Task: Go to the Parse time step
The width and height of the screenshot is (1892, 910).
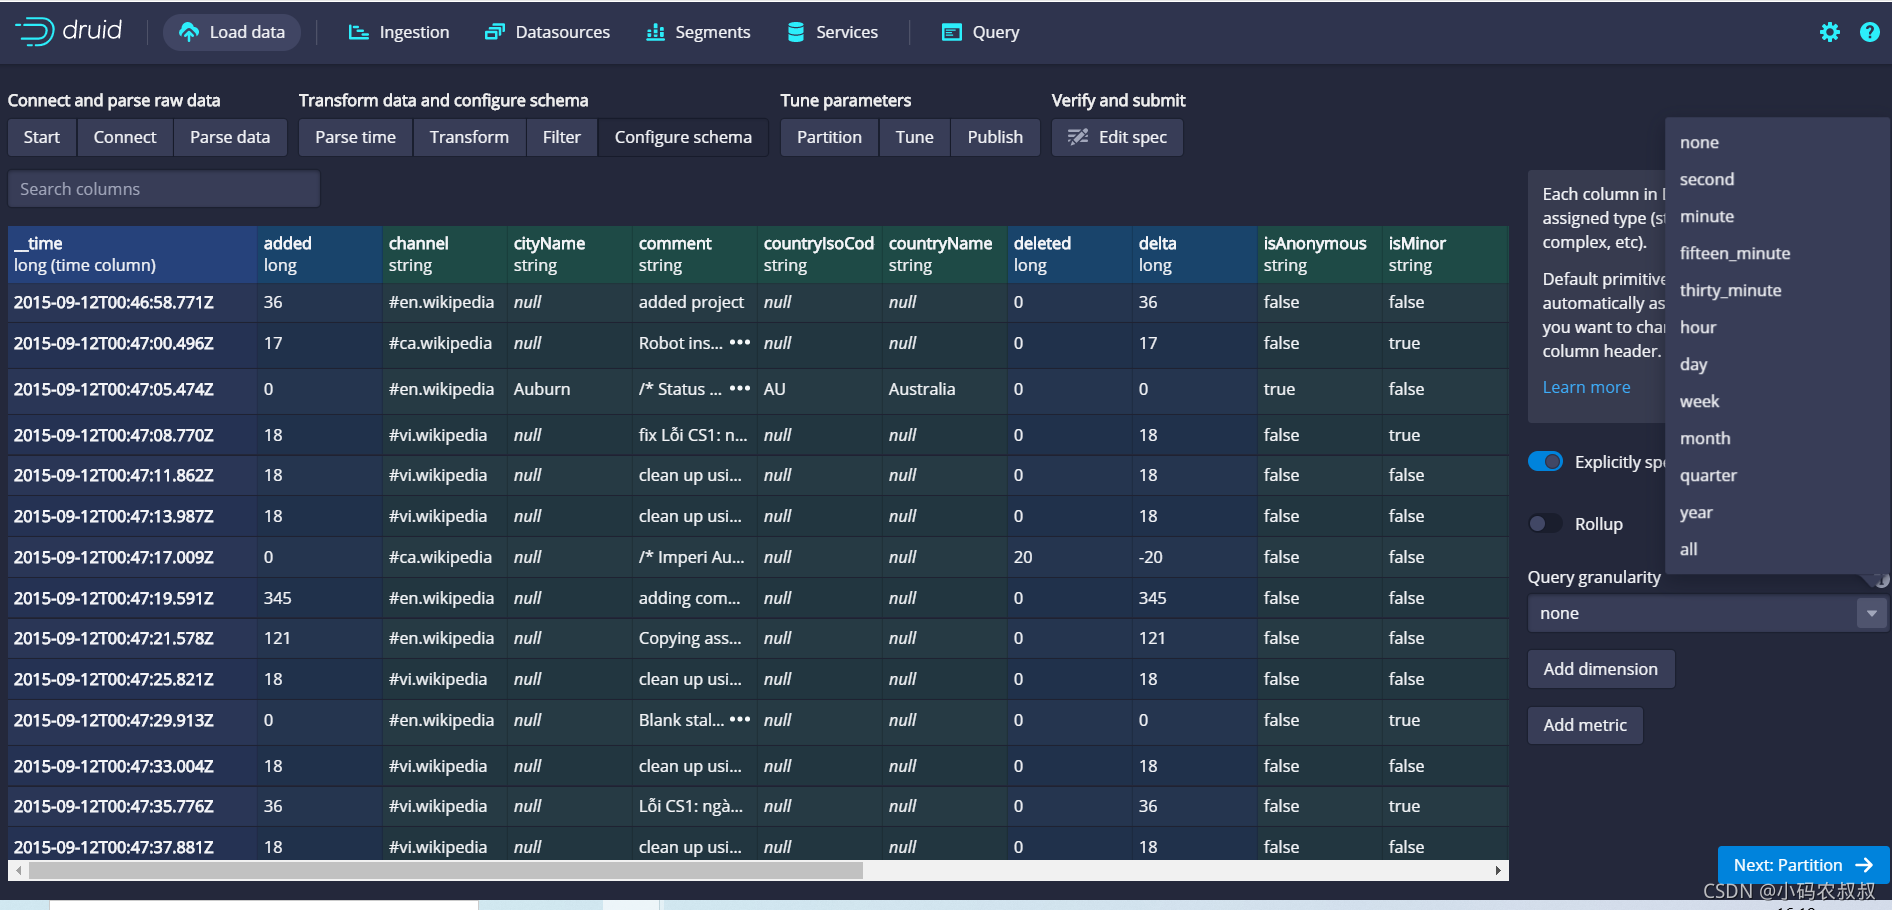Action: tap(355, 137)
